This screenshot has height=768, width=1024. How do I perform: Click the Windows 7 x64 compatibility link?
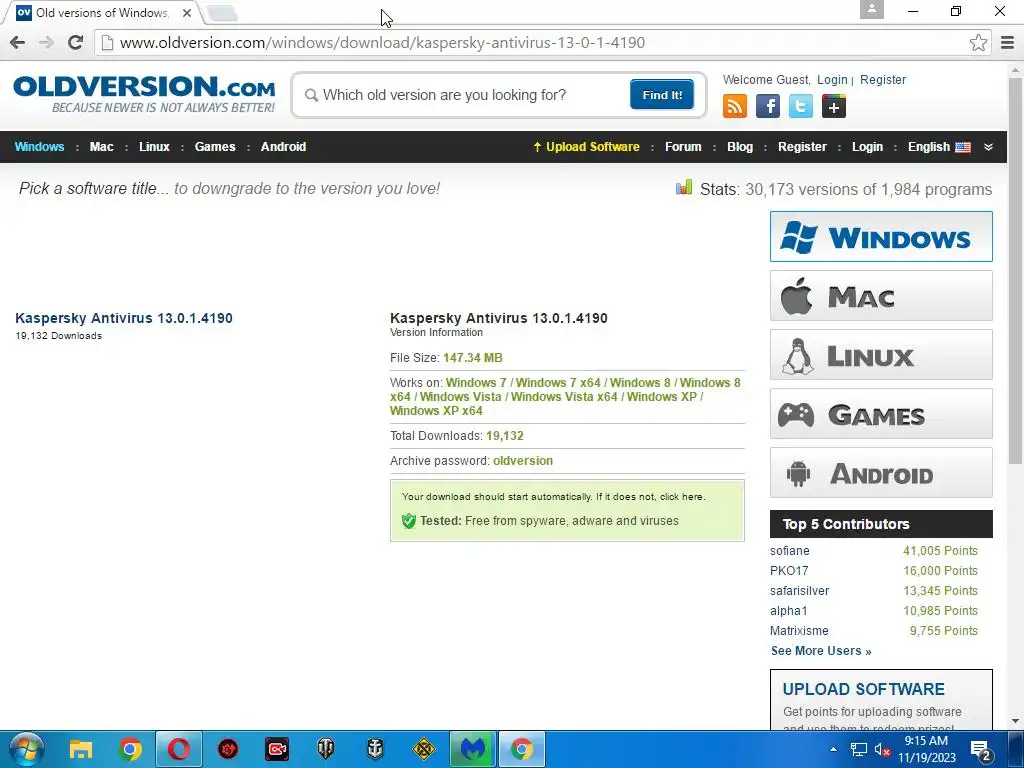click(558, 383)
